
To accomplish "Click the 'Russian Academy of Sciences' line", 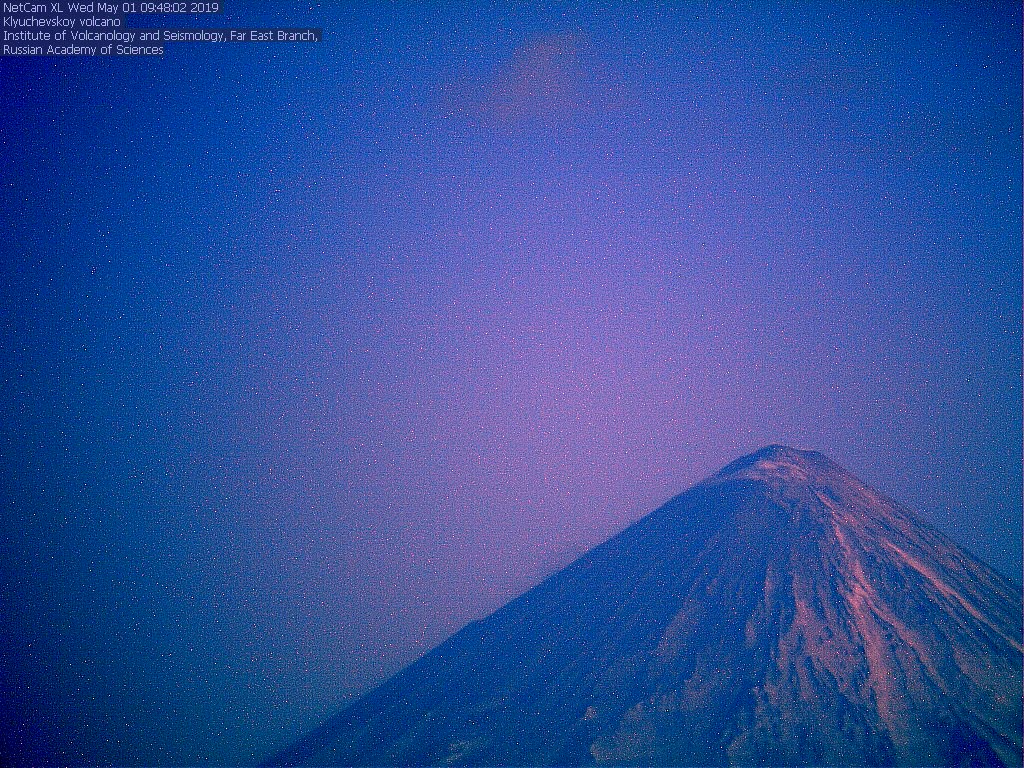I will (x=83, y=50).
